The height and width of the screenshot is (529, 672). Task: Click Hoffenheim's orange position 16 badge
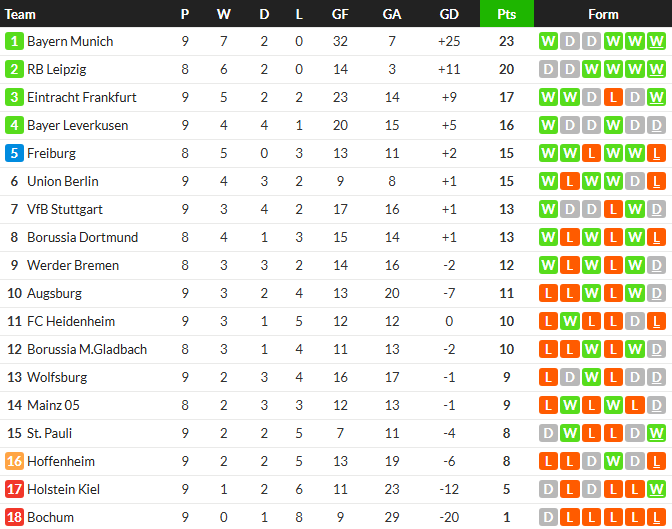pos(14,461)
